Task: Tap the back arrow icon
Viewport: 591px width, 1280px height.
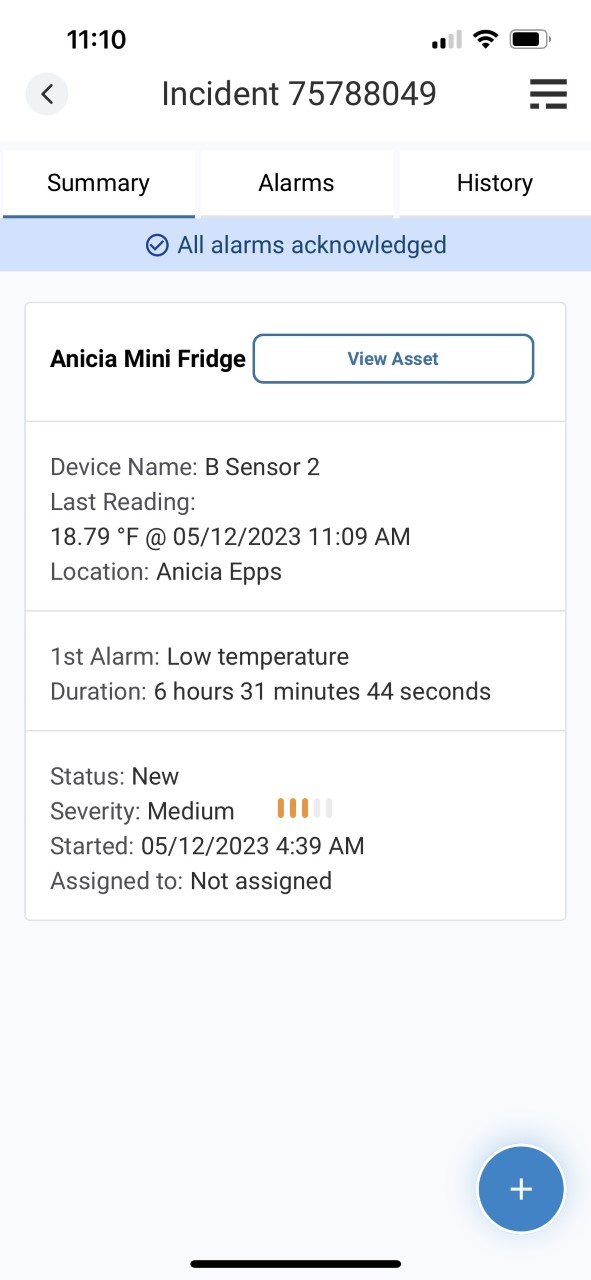Action: [46, 93]
